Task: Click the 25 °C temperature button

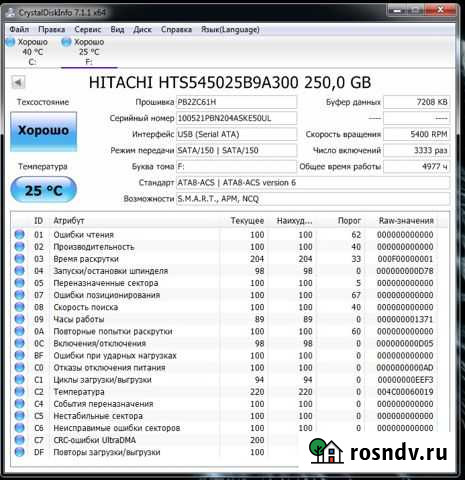Action: click(44, 190)
